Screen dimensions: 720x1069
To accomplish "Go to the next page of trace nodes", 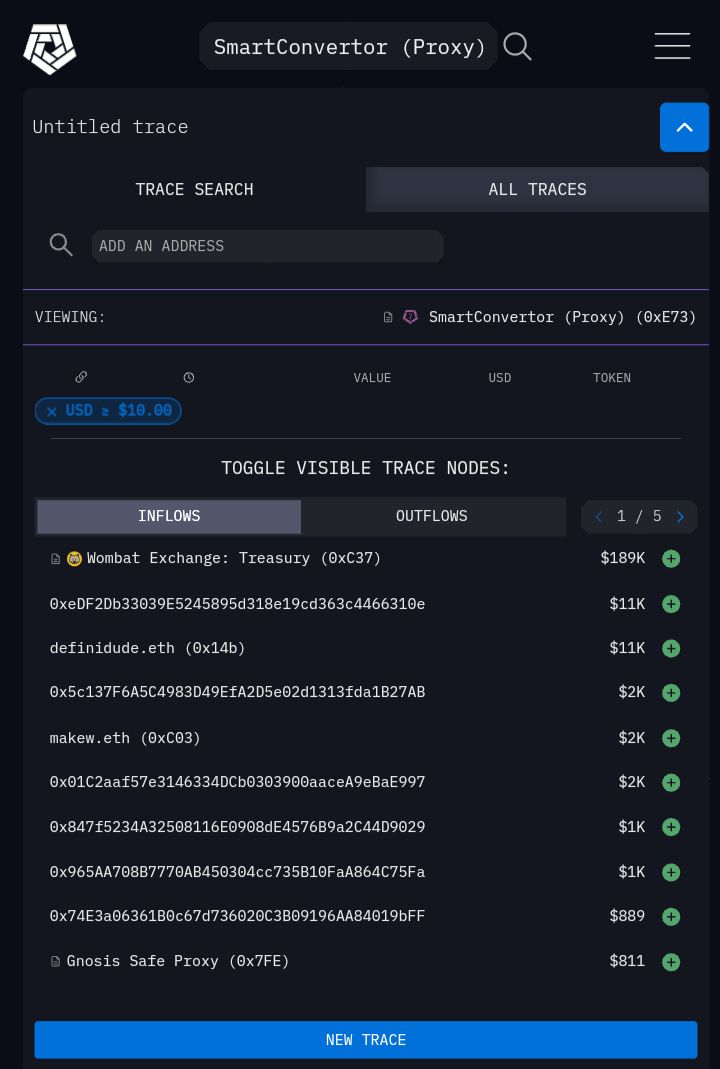I will click(680, 517).
